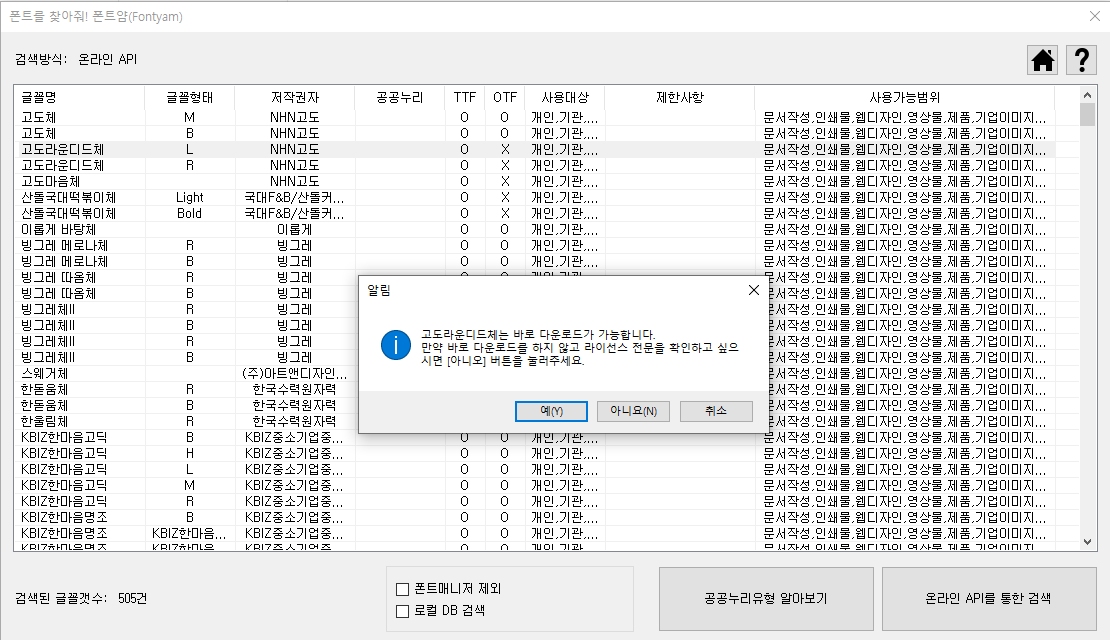Open help via question mark icon
The width and height of the screenshot is (1110, 640).
[x=1081, y=60]
